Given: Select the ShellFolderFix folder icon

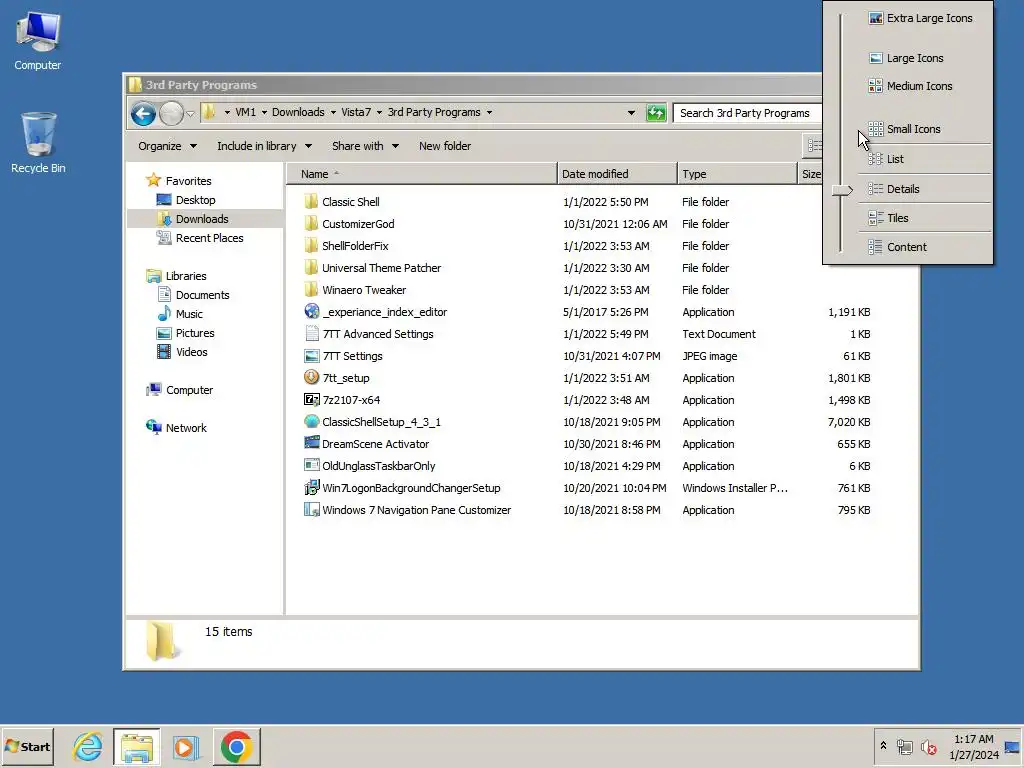Looking at the screenshot, I should point(312,246).
